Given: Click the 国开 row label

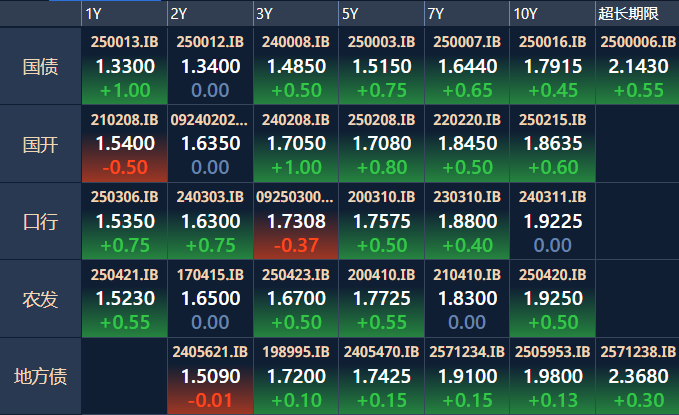Looking at the screenshot, I should click(40, 144).
